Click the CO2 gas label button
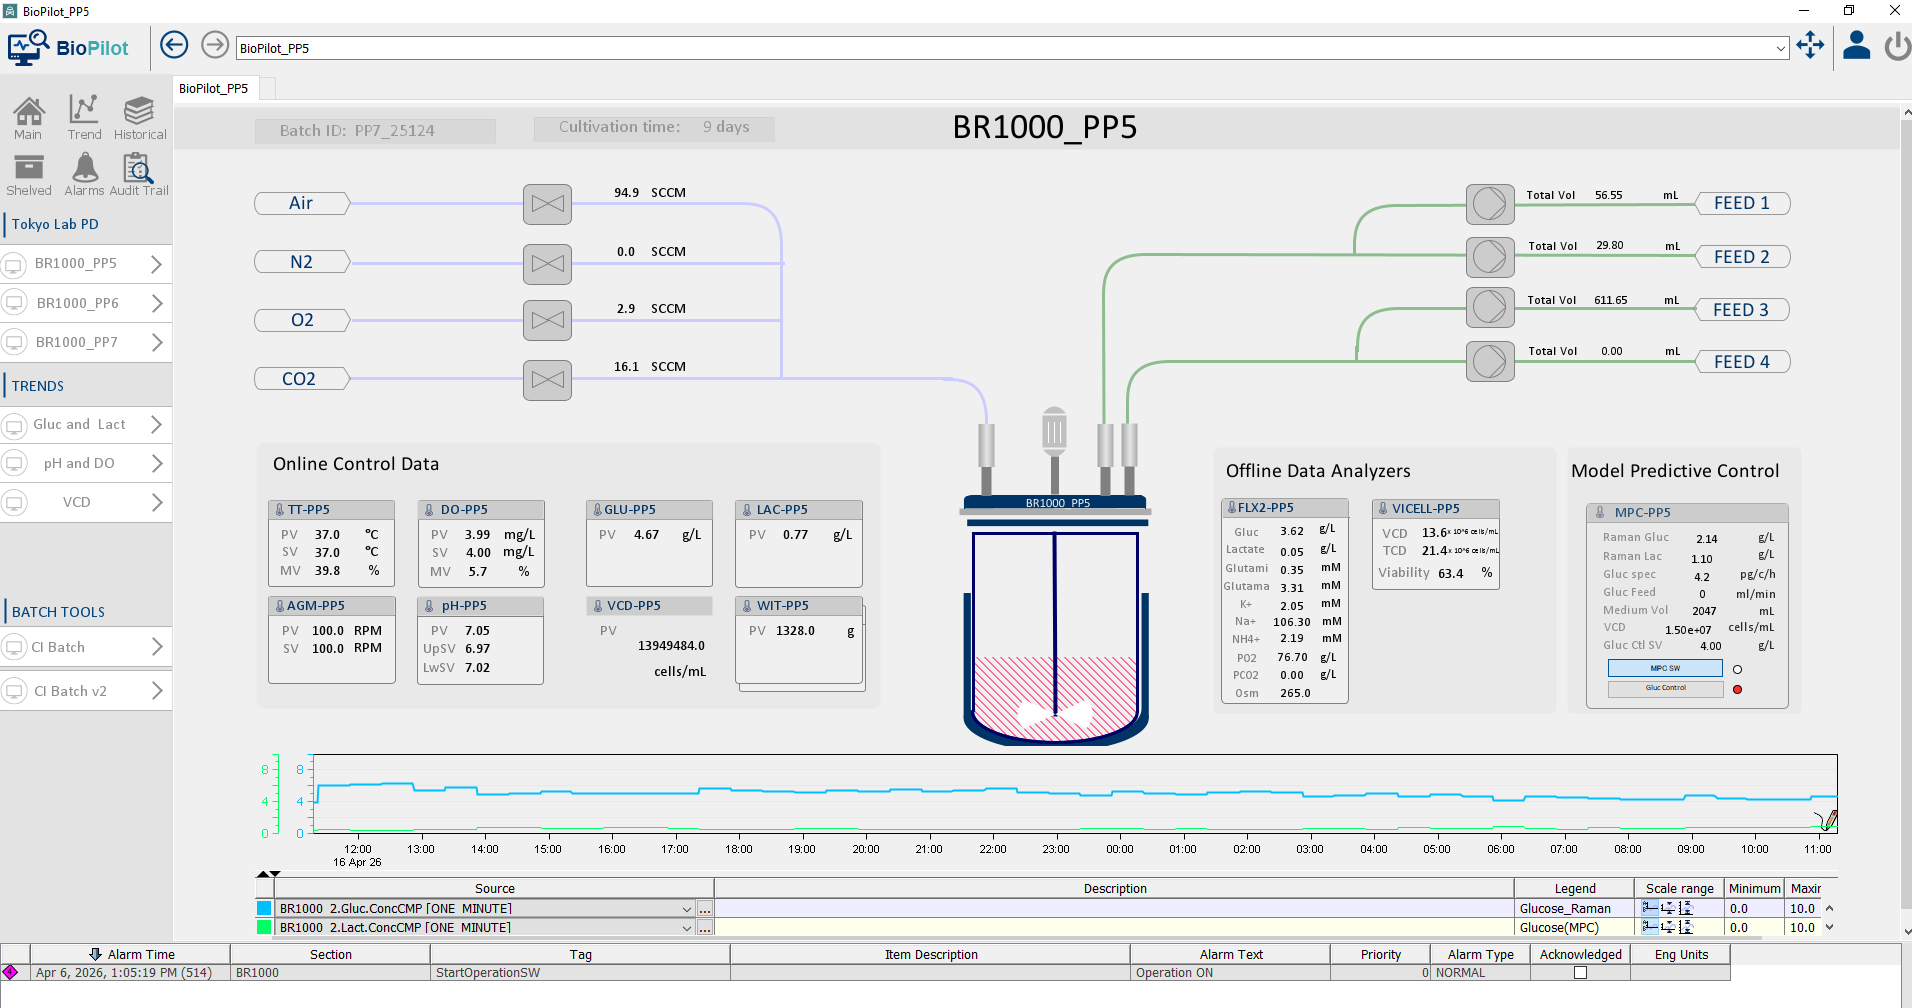Viewport: 1912px width, 1008px height. click(x=302, y=379)
